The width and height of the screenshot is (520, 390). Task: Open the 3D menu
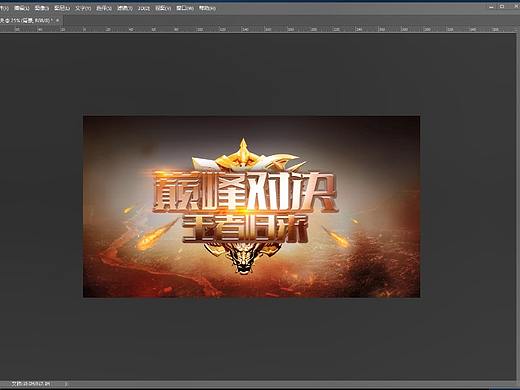144,8
